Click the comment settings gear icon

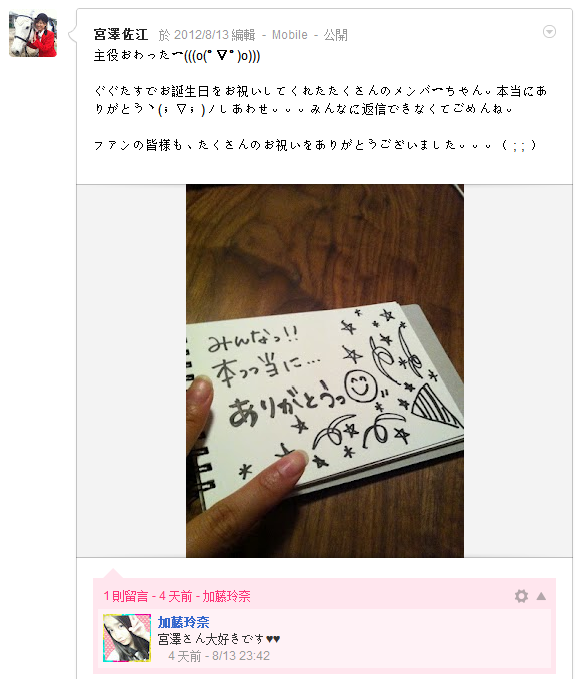521,596
